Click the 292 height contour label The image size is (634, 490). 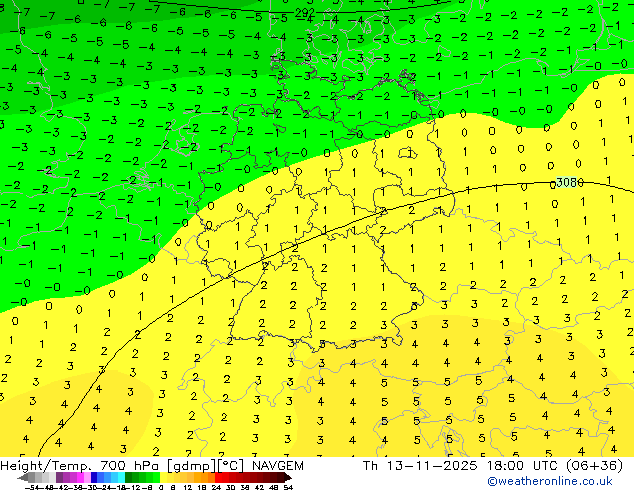click(304, 13)
